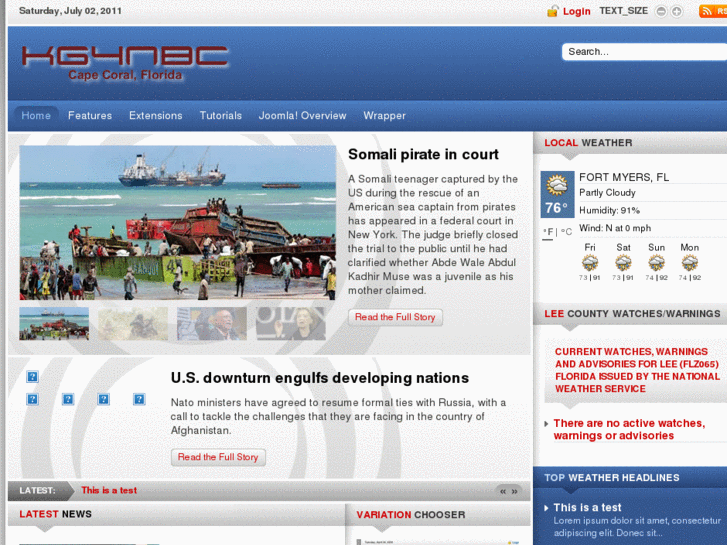
Task: Read the full Somali pirate story
Action: [x=395, y=317]
